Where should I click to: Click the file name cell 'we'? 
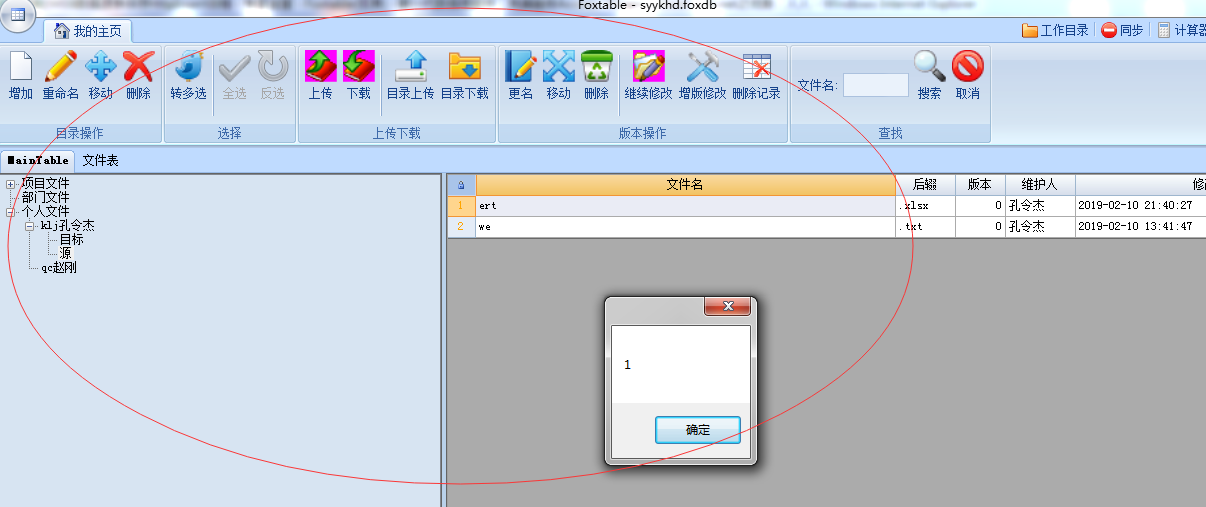coord(685,227)
